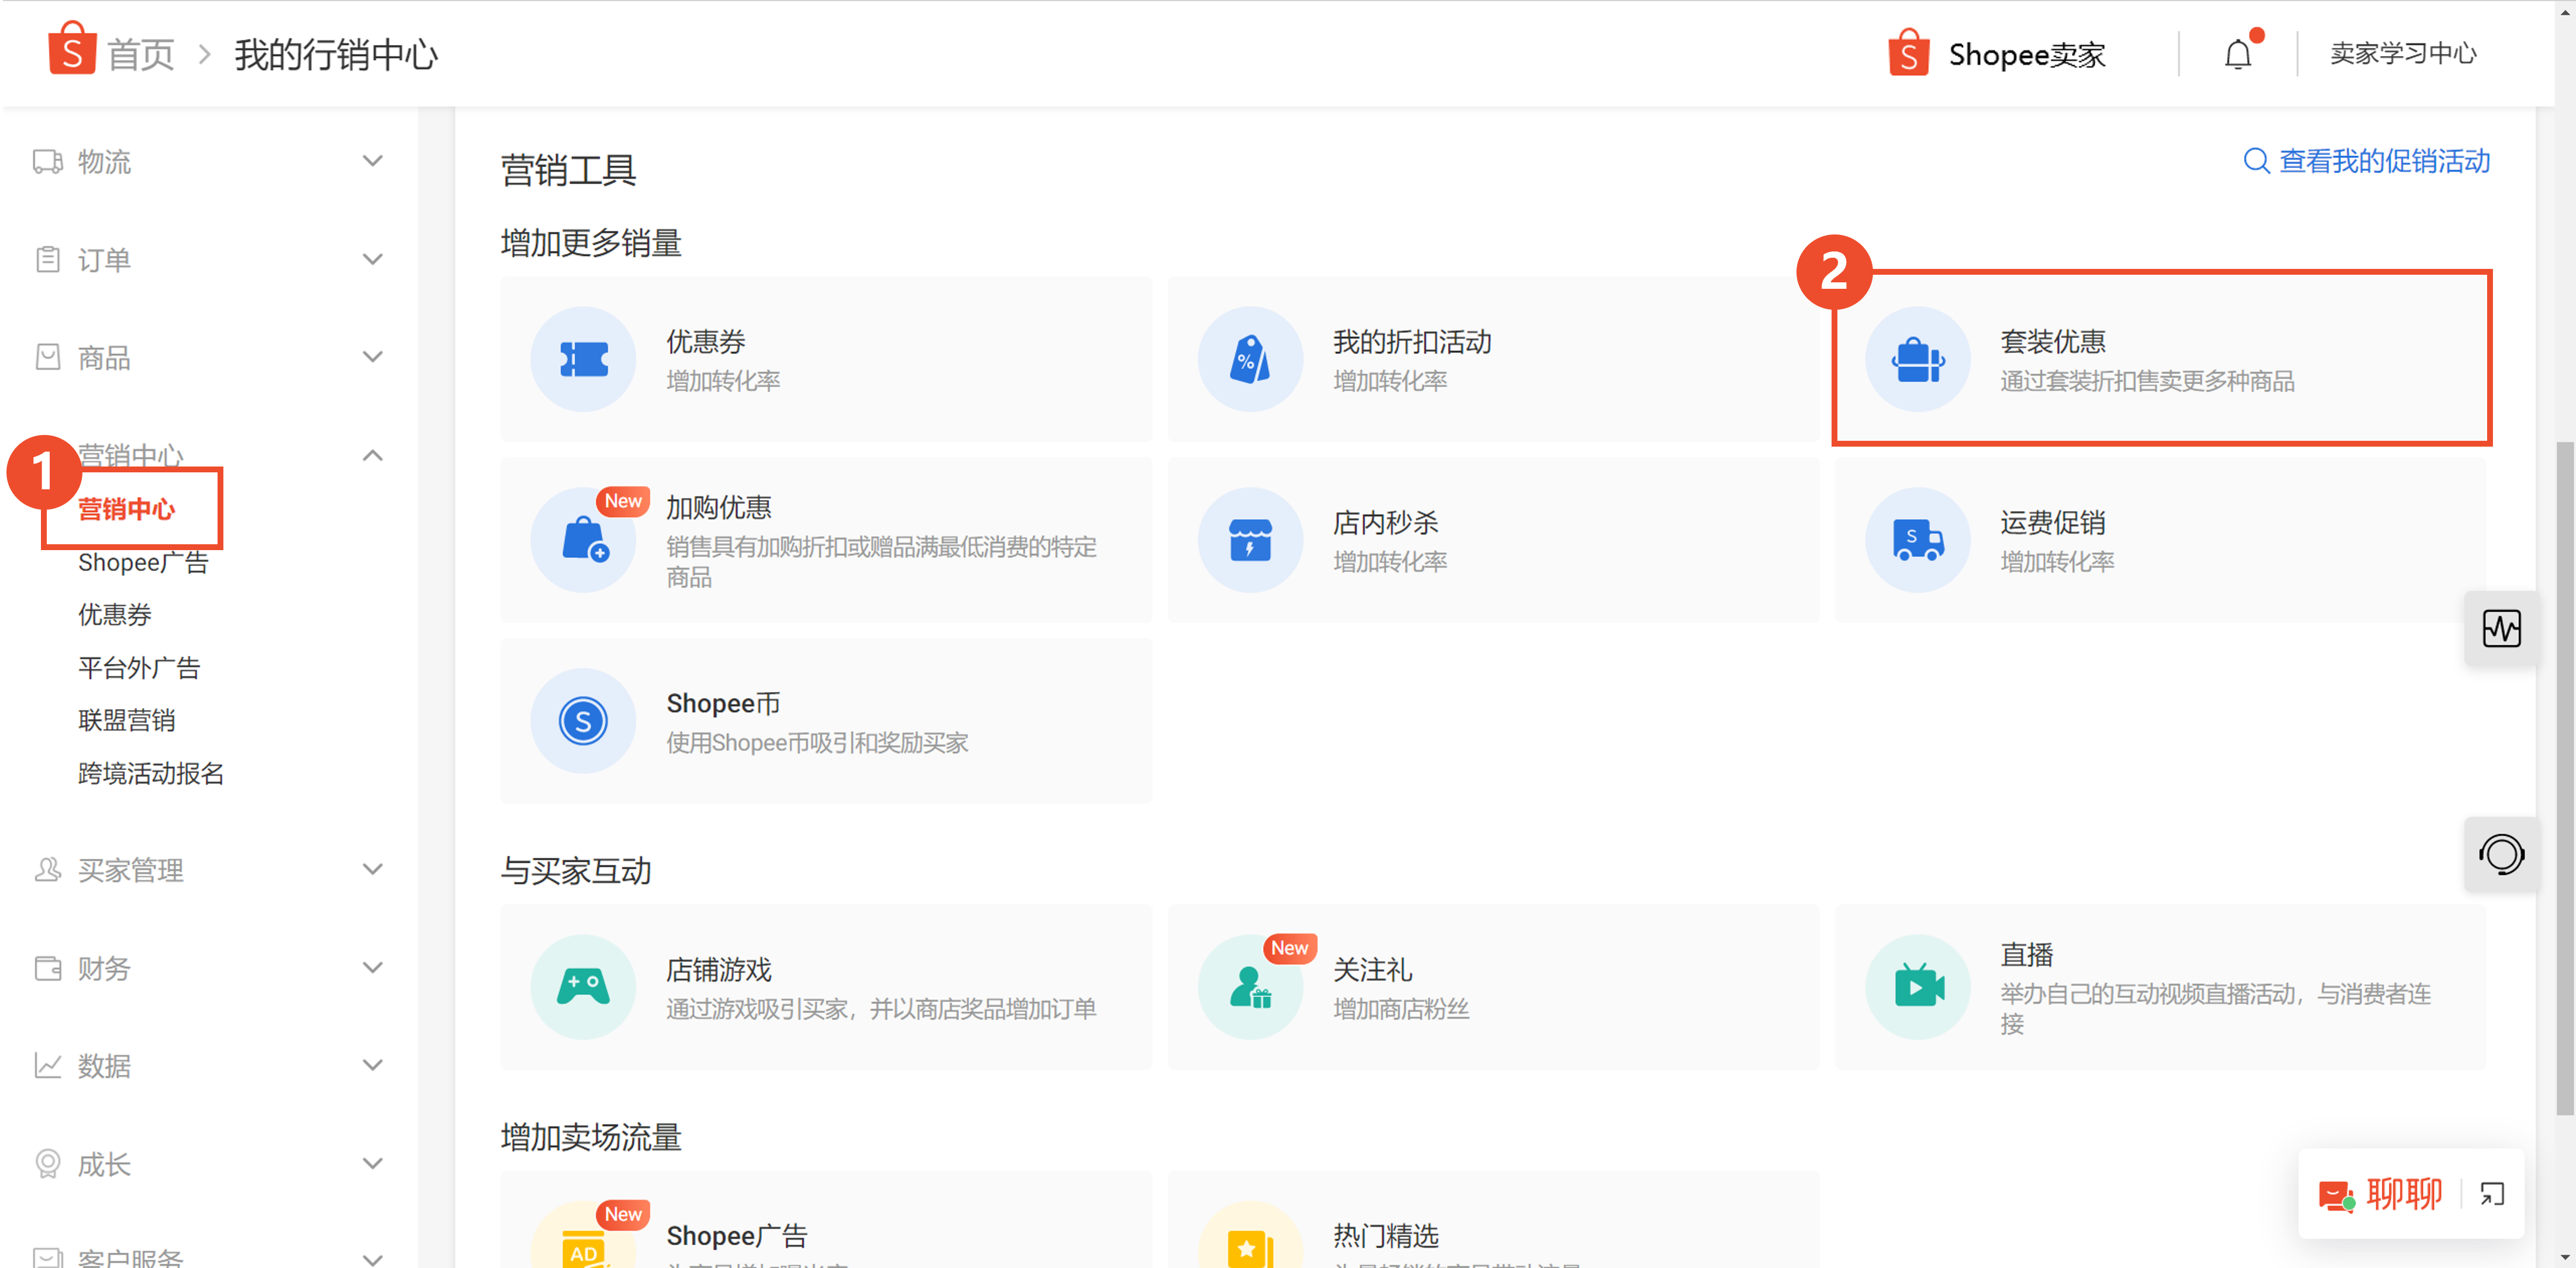This screenshot has width=2576, height=1268.
Task: Click the 商品 bag sidebar icon
Action: [x=47, y=357]
